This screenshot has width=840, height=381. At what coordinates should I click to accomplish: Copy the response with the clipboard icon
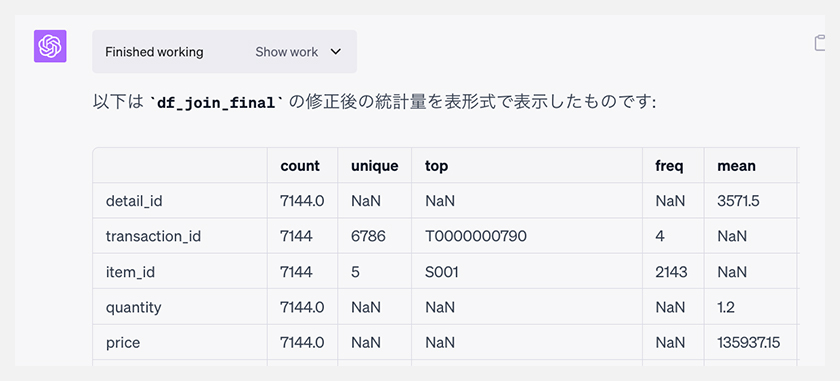[819, 43]
